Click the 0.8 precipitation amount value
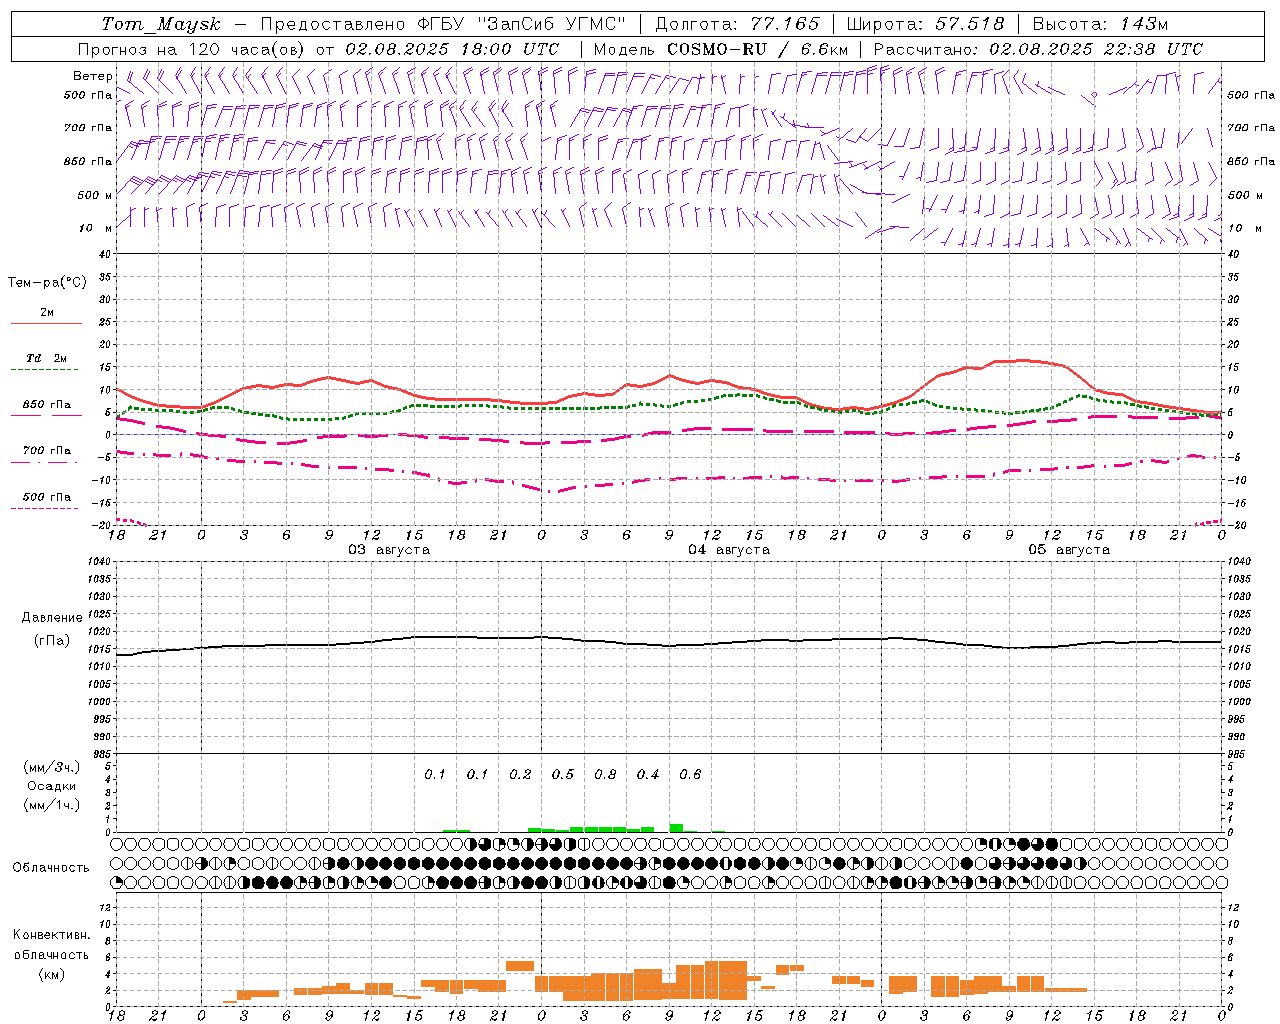The width and height of the screenshot is (1280, 1024). (x=605, y=775)
